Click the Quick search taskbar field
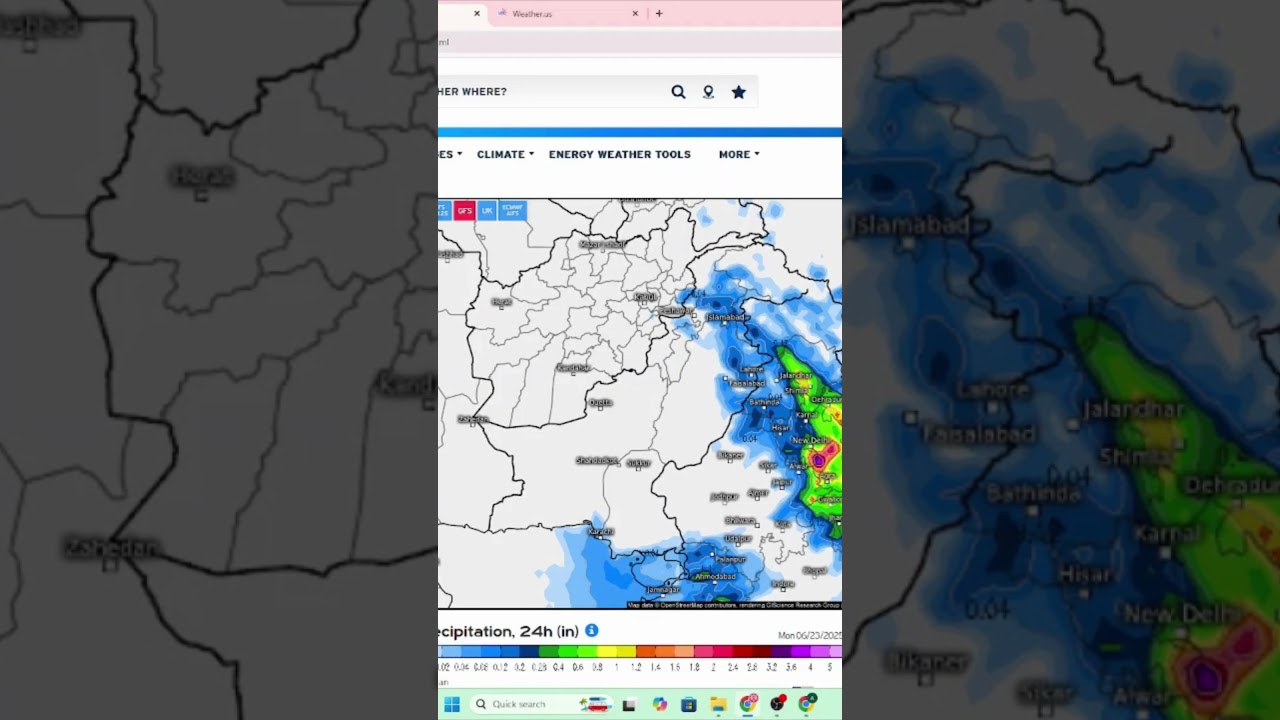This screenshot has height=720, width=1280. point(518,704)
